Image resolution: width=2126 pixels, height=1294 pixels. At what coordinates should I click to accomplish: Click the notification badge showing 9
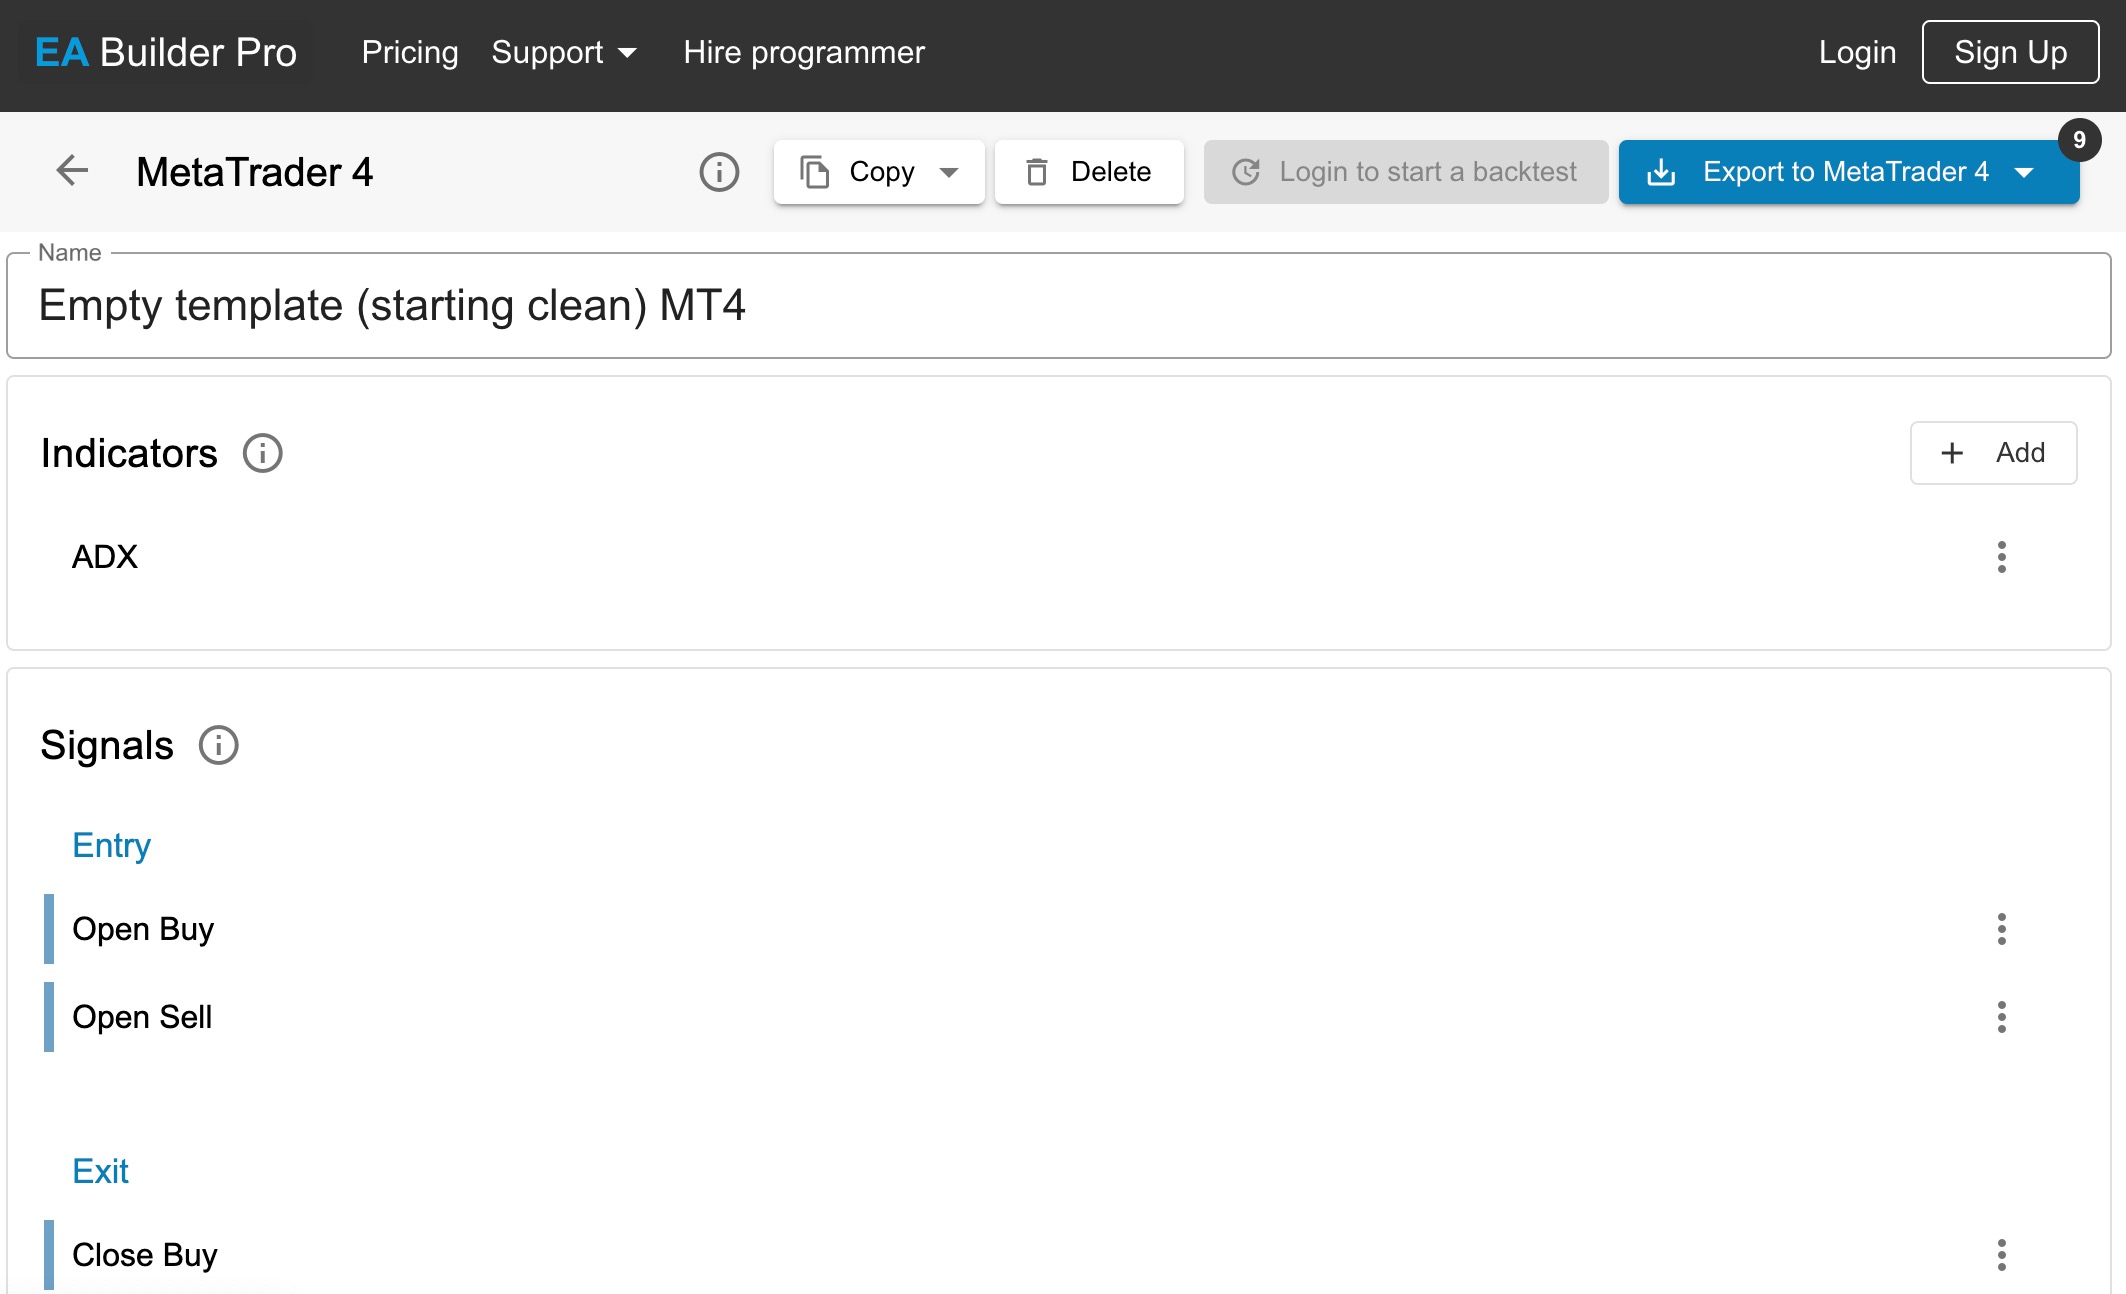pos(2079,140)
